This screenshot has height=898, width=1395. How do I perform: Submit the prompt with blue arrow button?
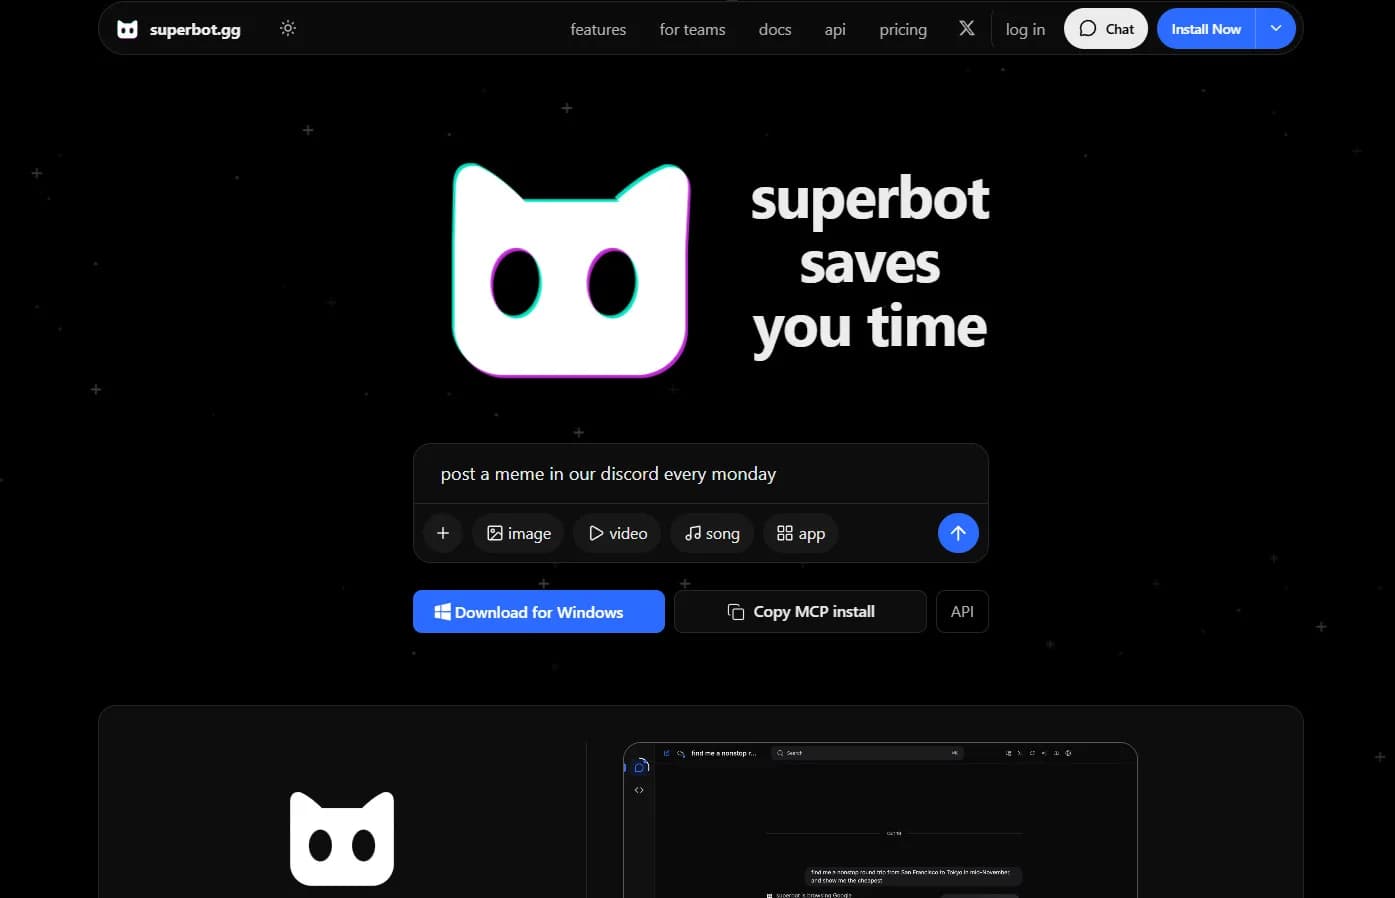(958, 533)
